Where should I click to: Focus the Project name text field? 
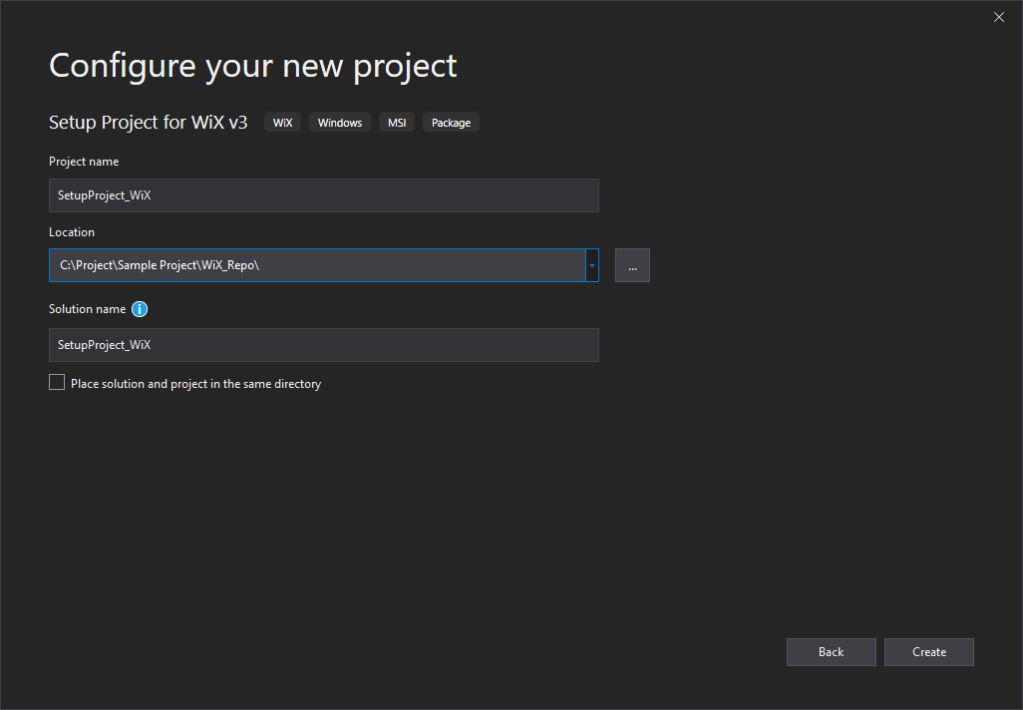[323, 195]
